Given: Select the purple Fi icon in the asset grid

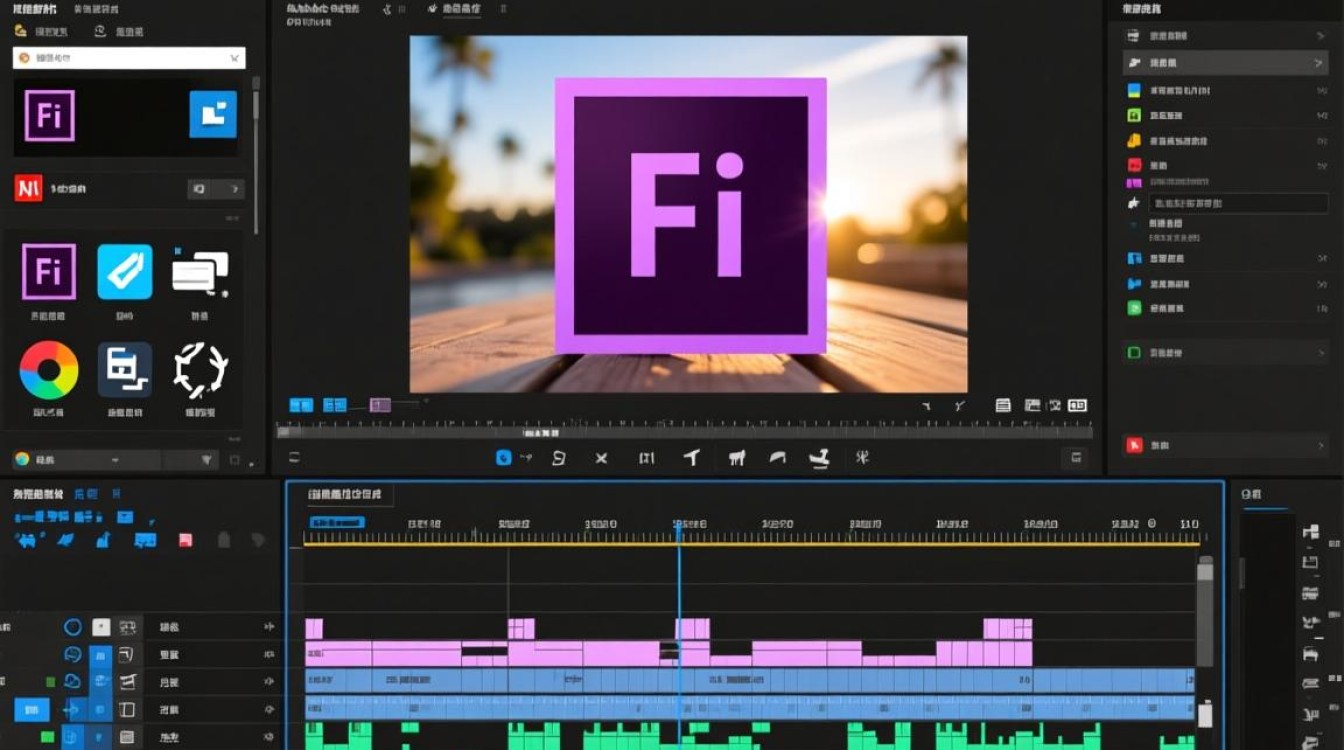Looking at the screenshot, I should pos(49,272).
